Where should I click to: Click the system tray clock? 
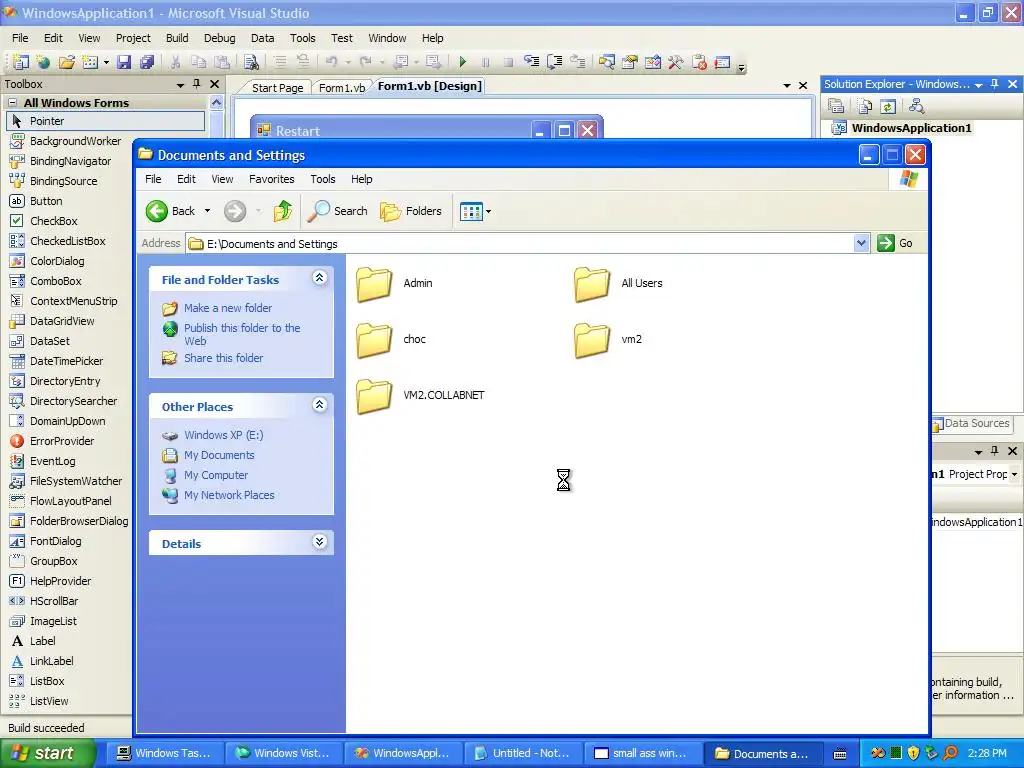[987, 753]
